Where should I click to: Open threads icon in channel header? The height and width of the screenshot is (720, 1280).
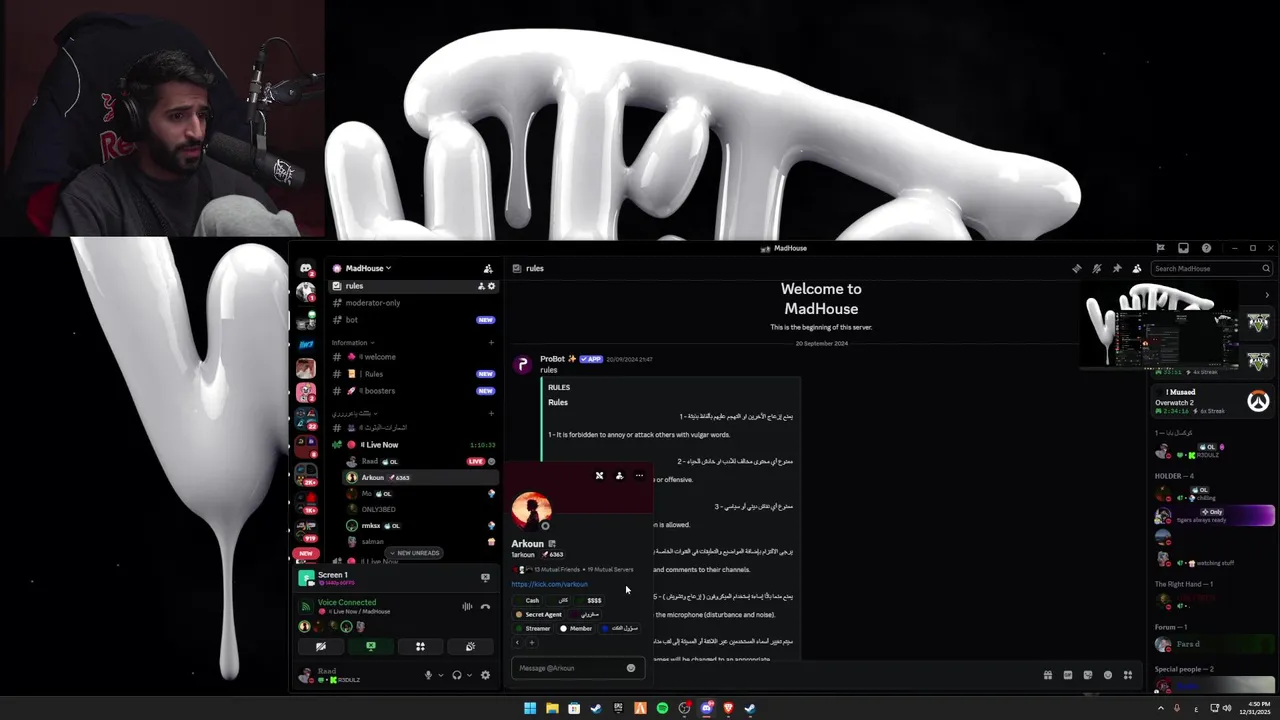[x=1076, y=268]
